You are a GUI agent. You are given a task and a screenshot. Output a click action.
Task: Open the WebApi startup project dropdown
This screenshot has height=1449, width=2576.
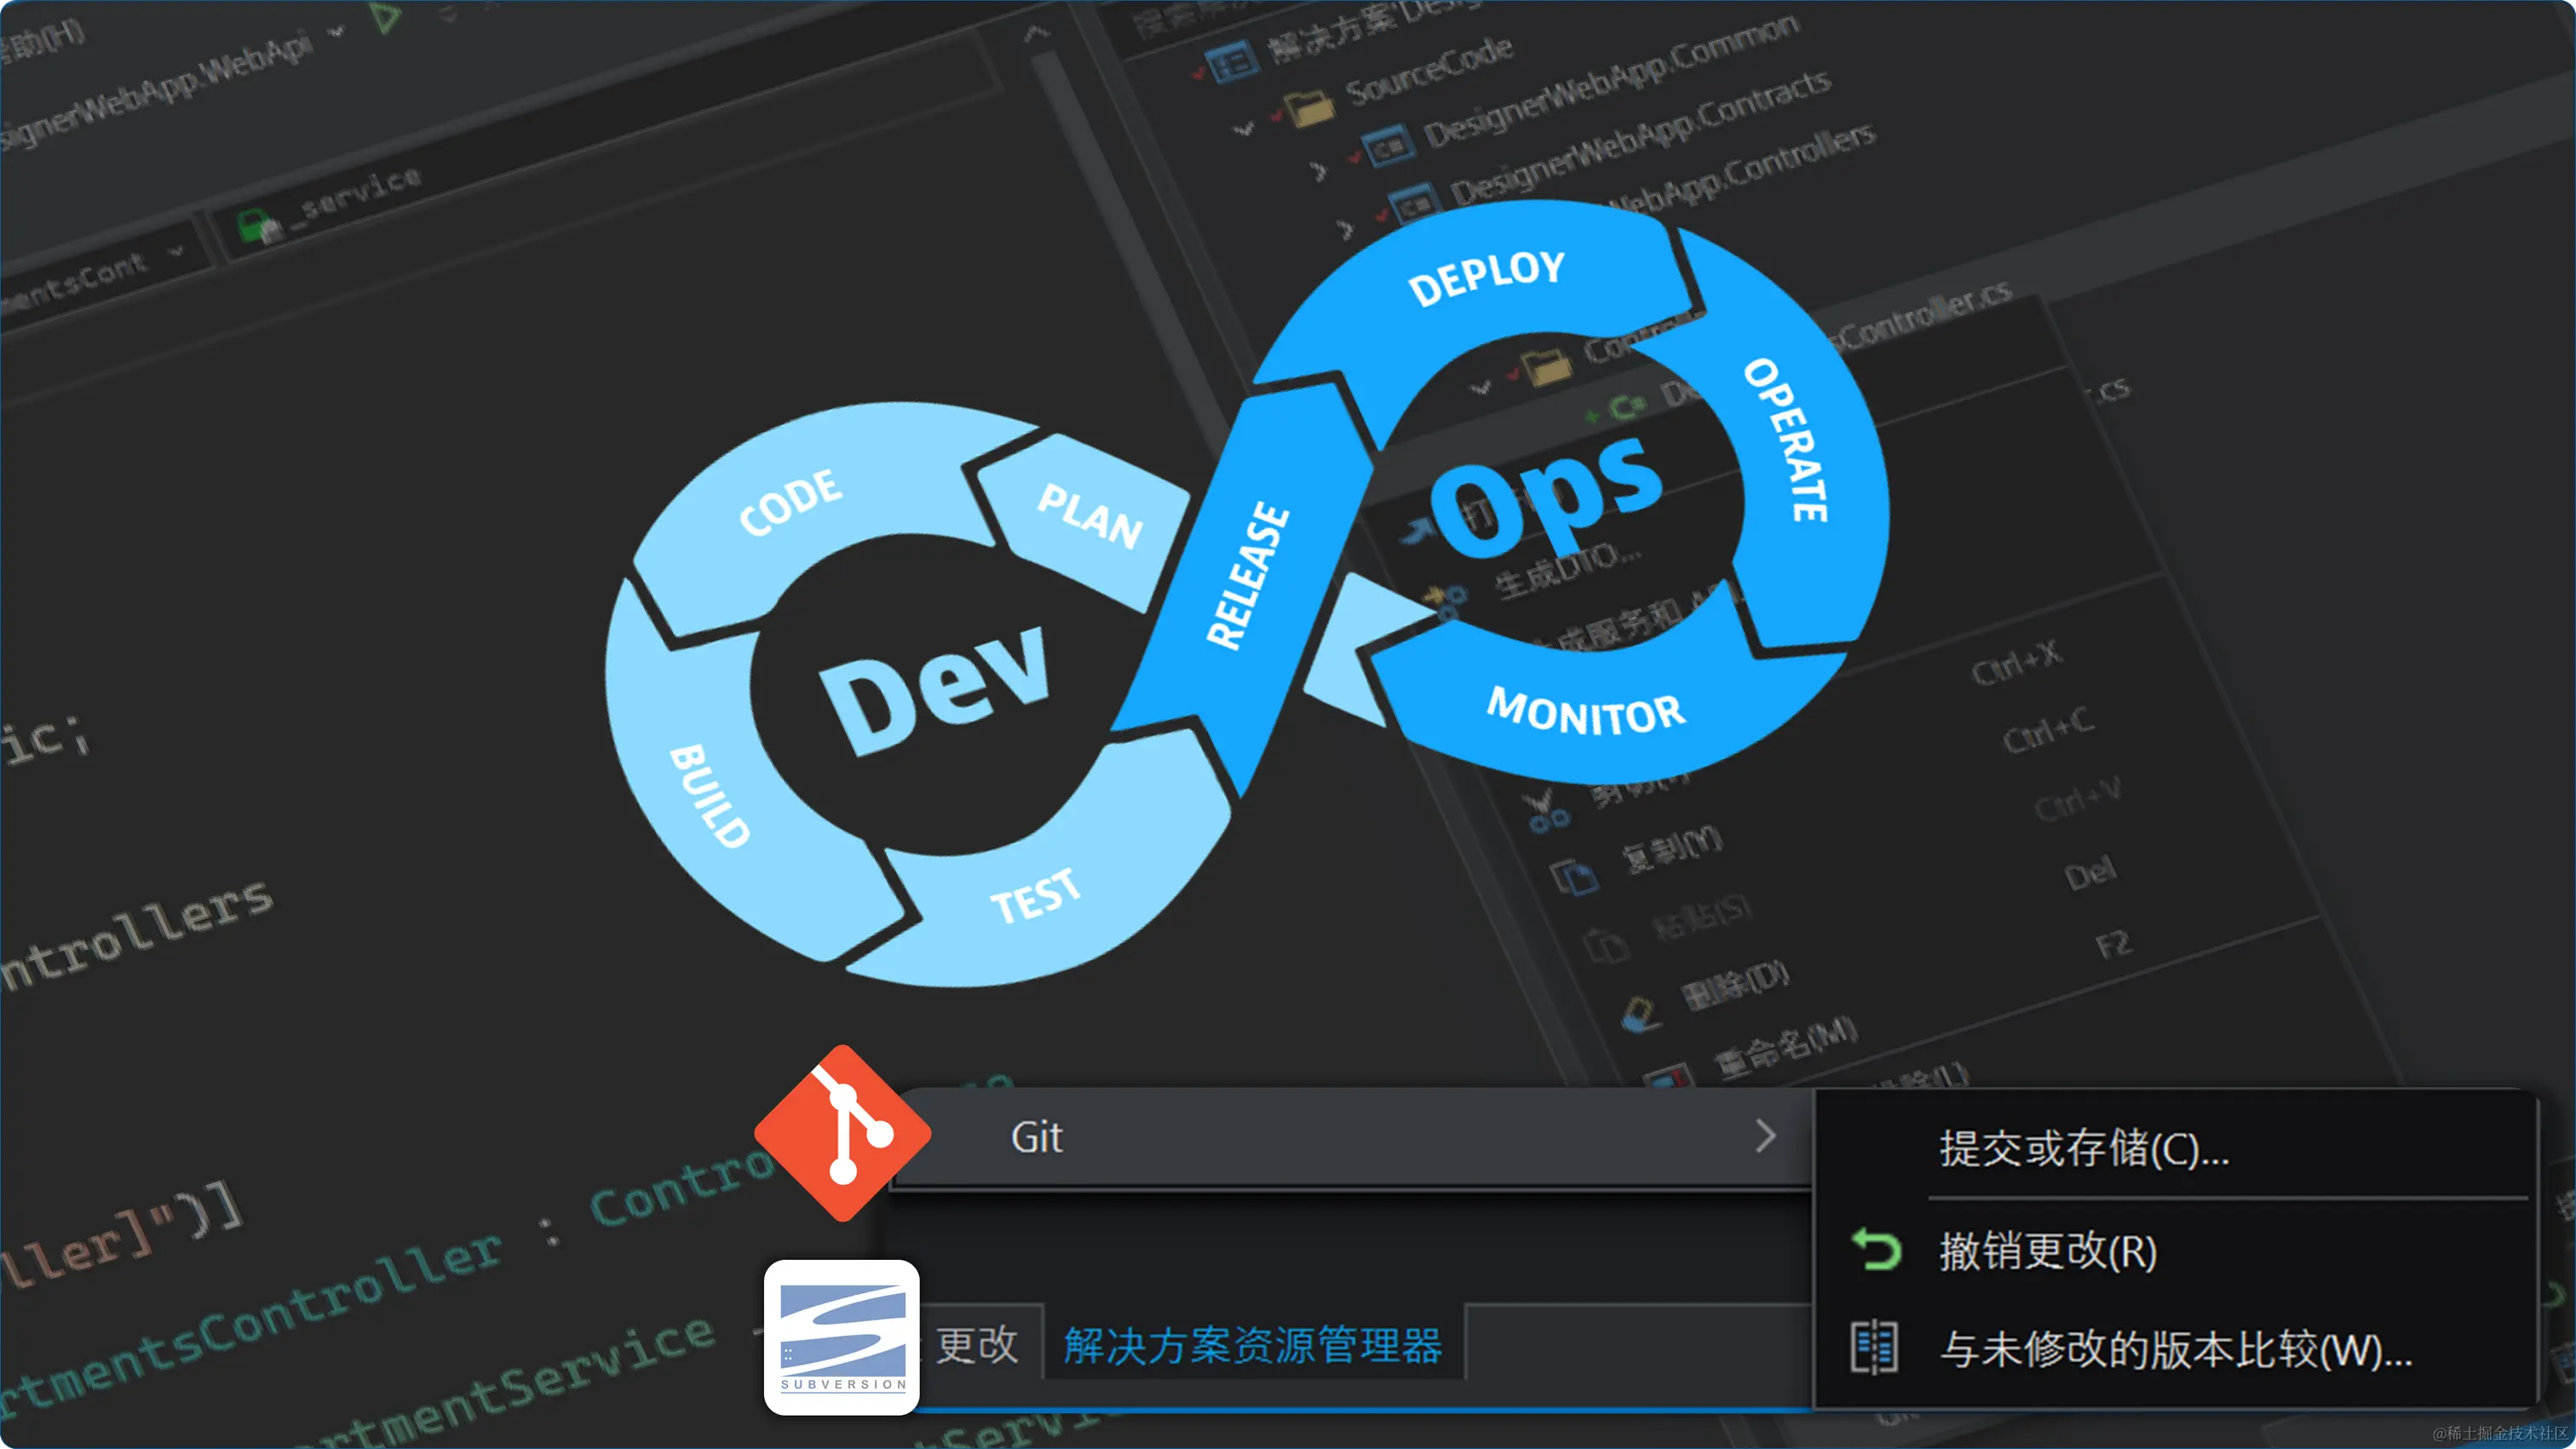click(x=336, y=32)
